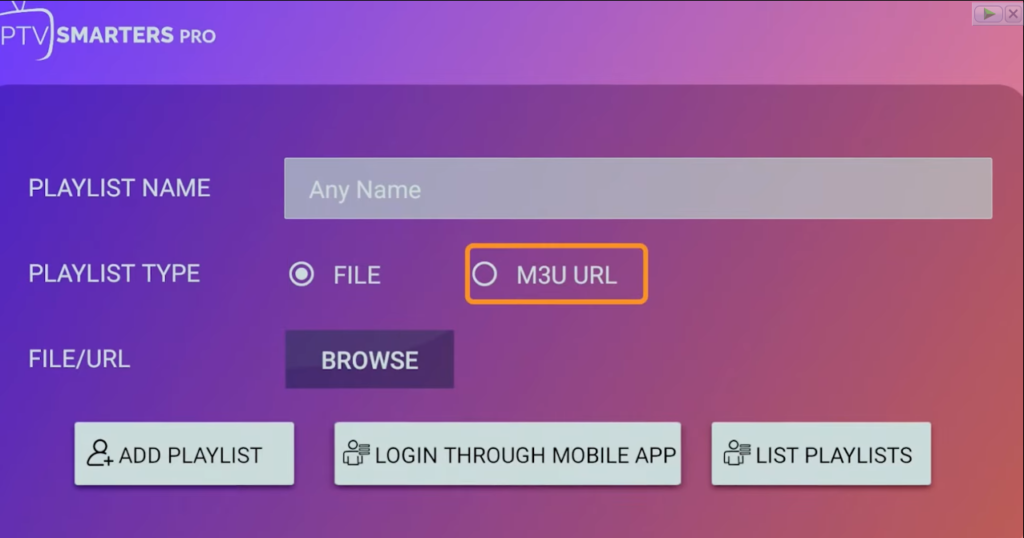Image resolution: width=1024 pixels, height=538 pixels.
Task: Click the green play triangle ad icon
Action: [x=988, y=14]
